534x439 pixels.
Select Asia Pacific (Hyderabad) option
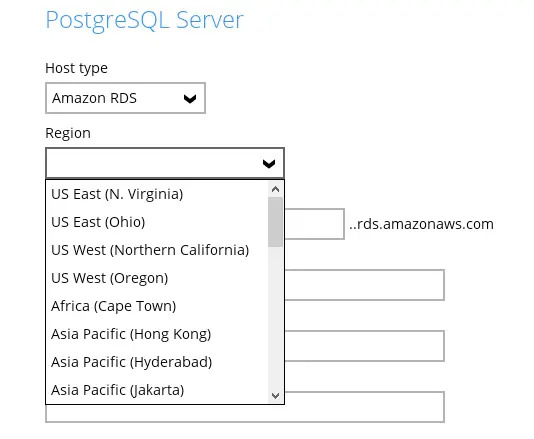point(157,362)
